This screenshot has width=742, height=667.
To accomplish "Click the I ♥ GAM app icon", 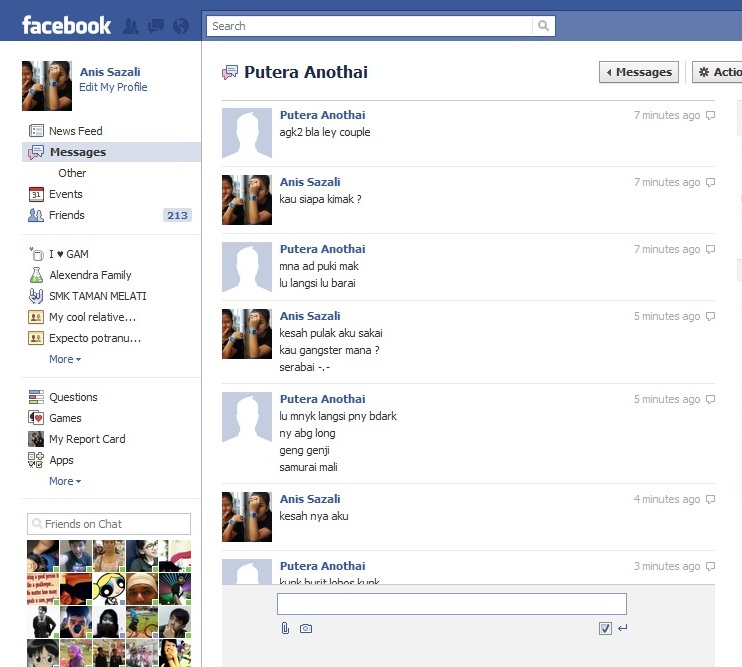I will (36, 254).
